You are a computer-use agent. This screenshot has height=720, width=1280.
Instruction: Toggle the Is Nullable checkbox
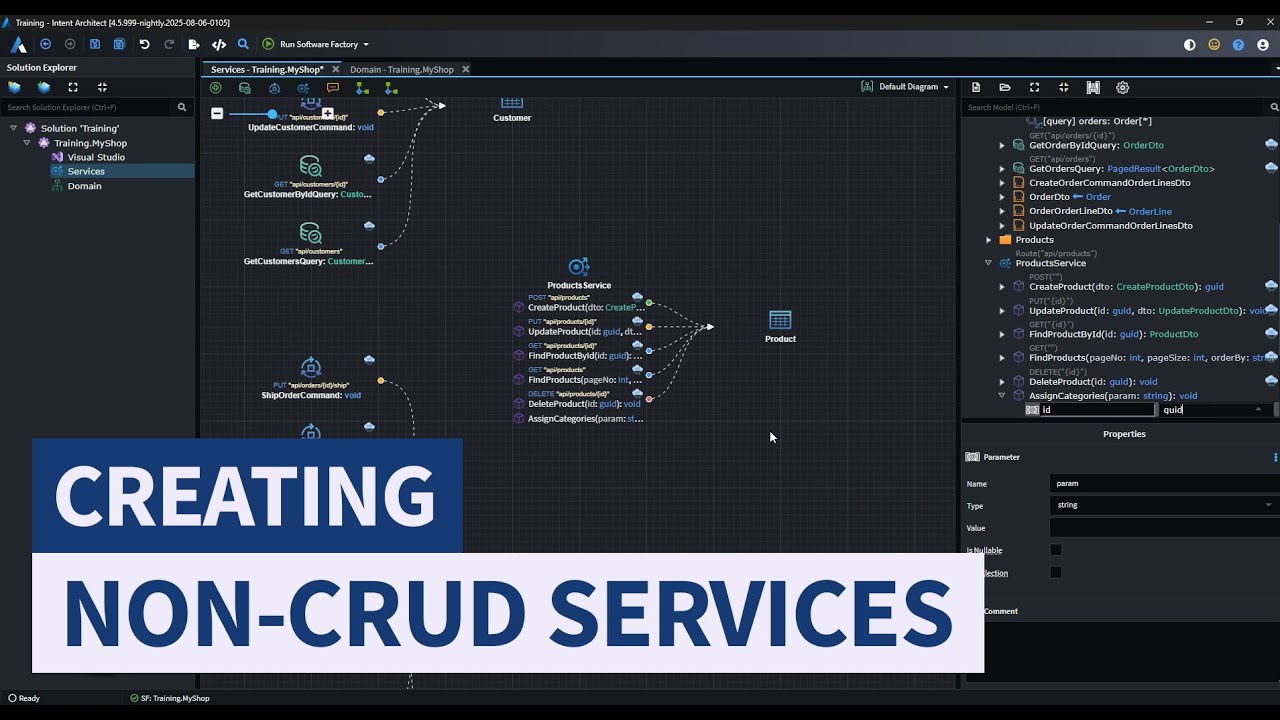[x=1056, y=550]
